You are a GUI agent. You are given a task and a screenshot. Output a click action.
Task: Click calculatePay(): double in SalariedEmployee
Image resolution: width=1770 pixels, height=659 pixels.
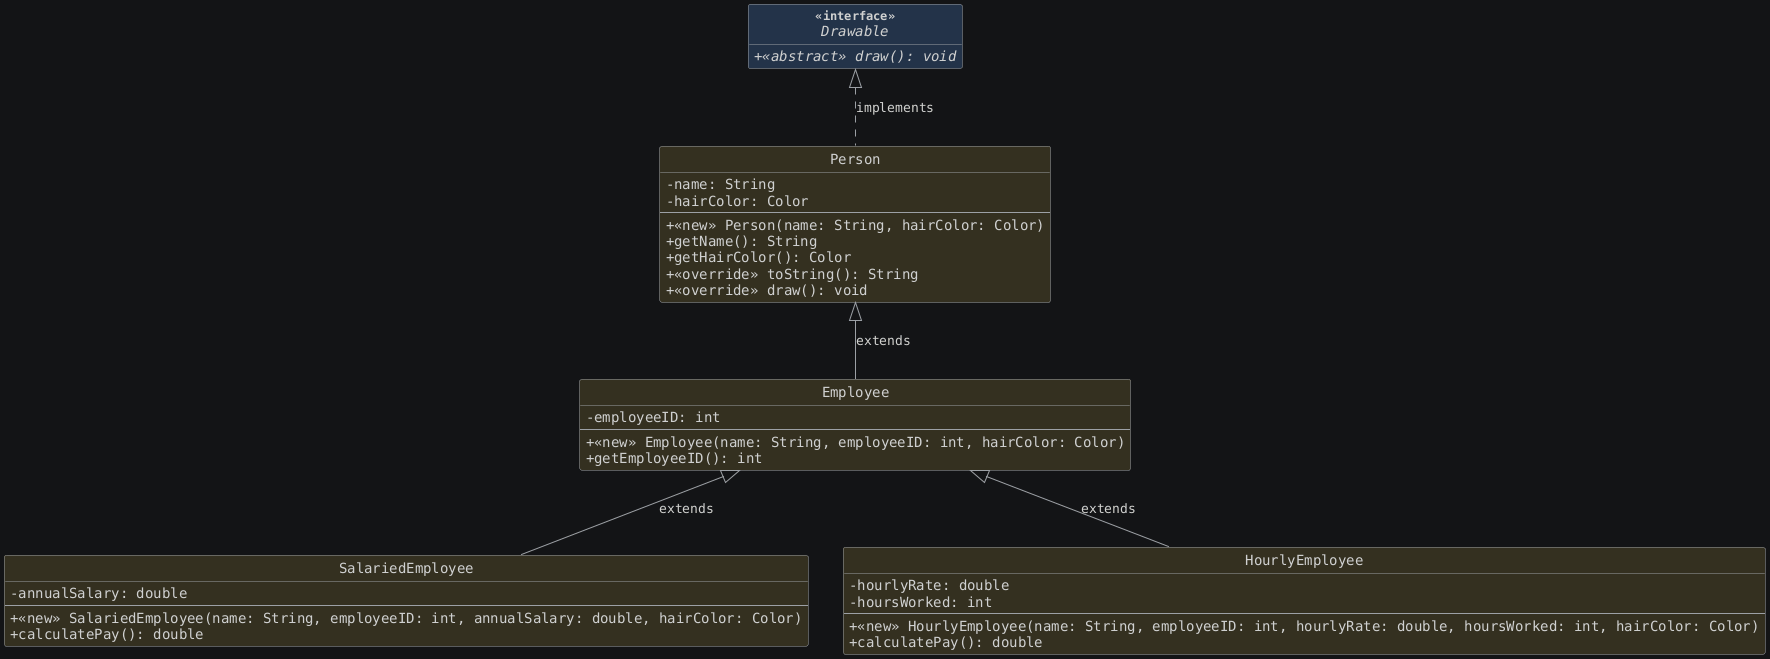coord(107,635)
